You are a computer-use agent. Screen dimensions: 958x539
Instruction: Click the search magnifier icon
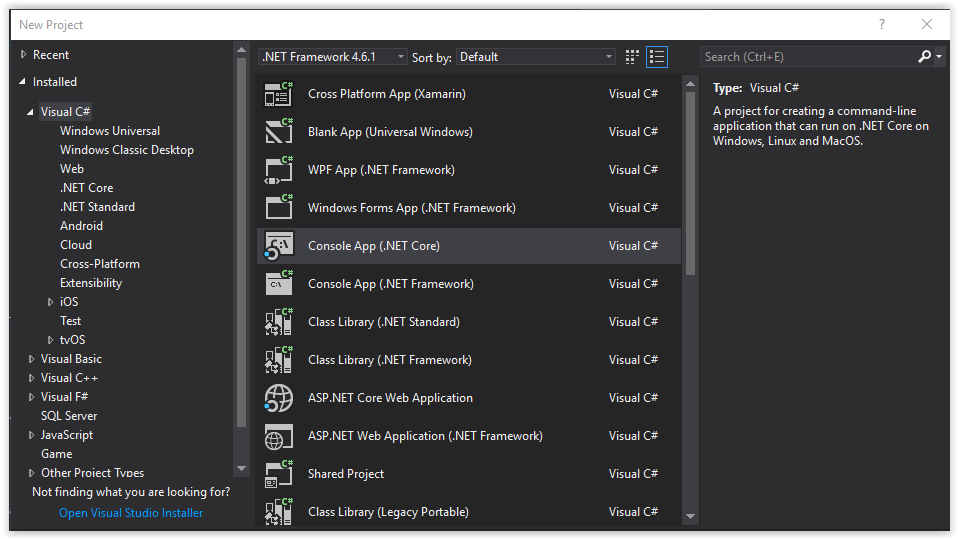(924, 56)
